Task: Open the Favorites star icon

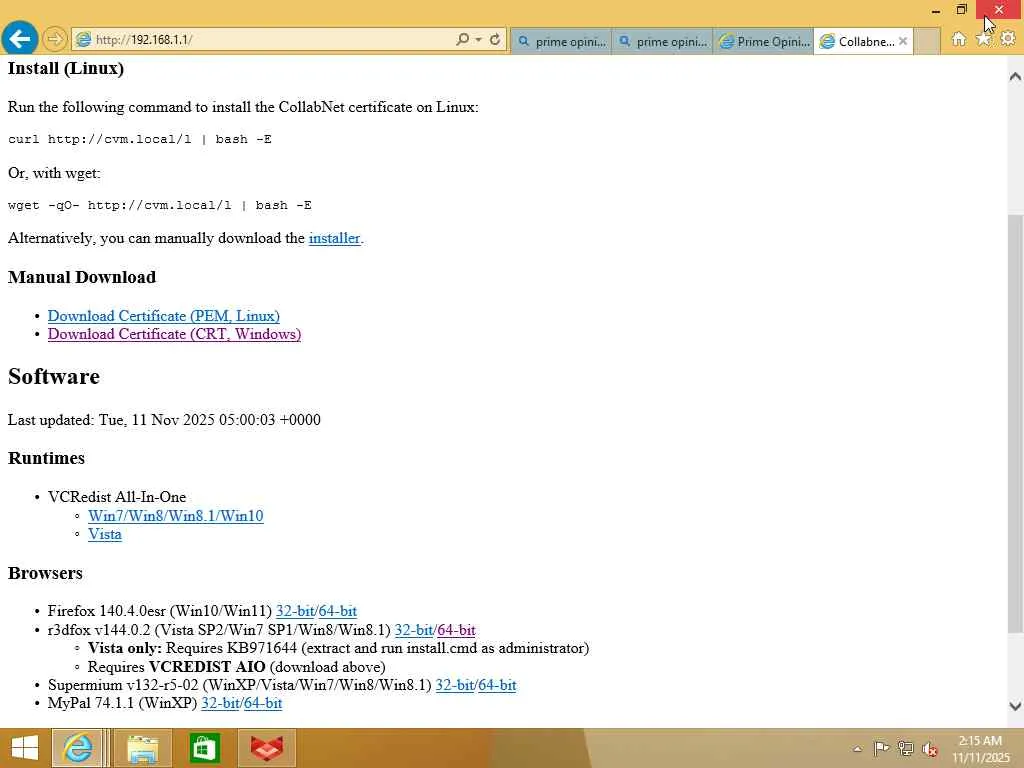Action: (984, 39)
